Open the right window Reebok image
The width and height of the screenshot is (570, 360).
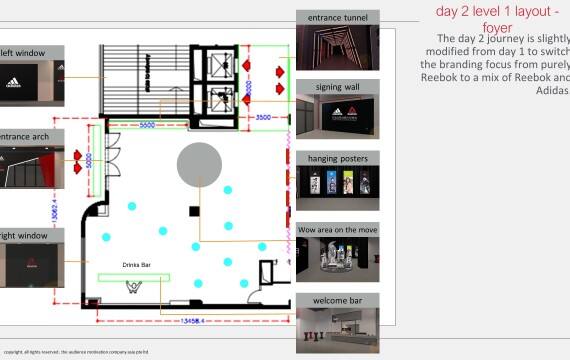32,265
